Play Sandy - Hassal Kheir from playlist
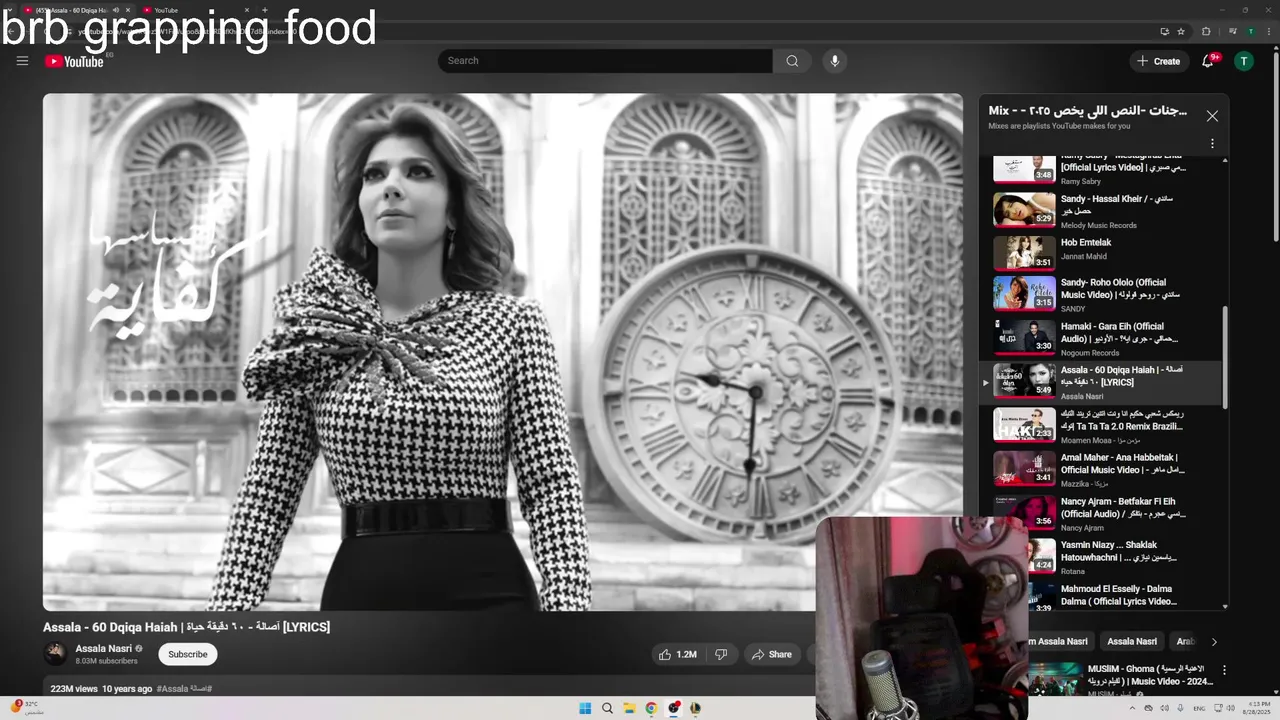This screenshot has height=720, width=1280. pos(1105,210)
